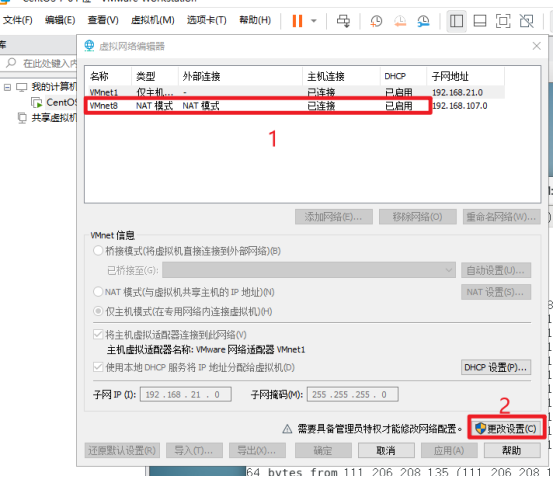The width and height of the screenshot is (554, 477).
Task: Open the 虚拟机(M) menu
Action: click(x=152, y=20)
